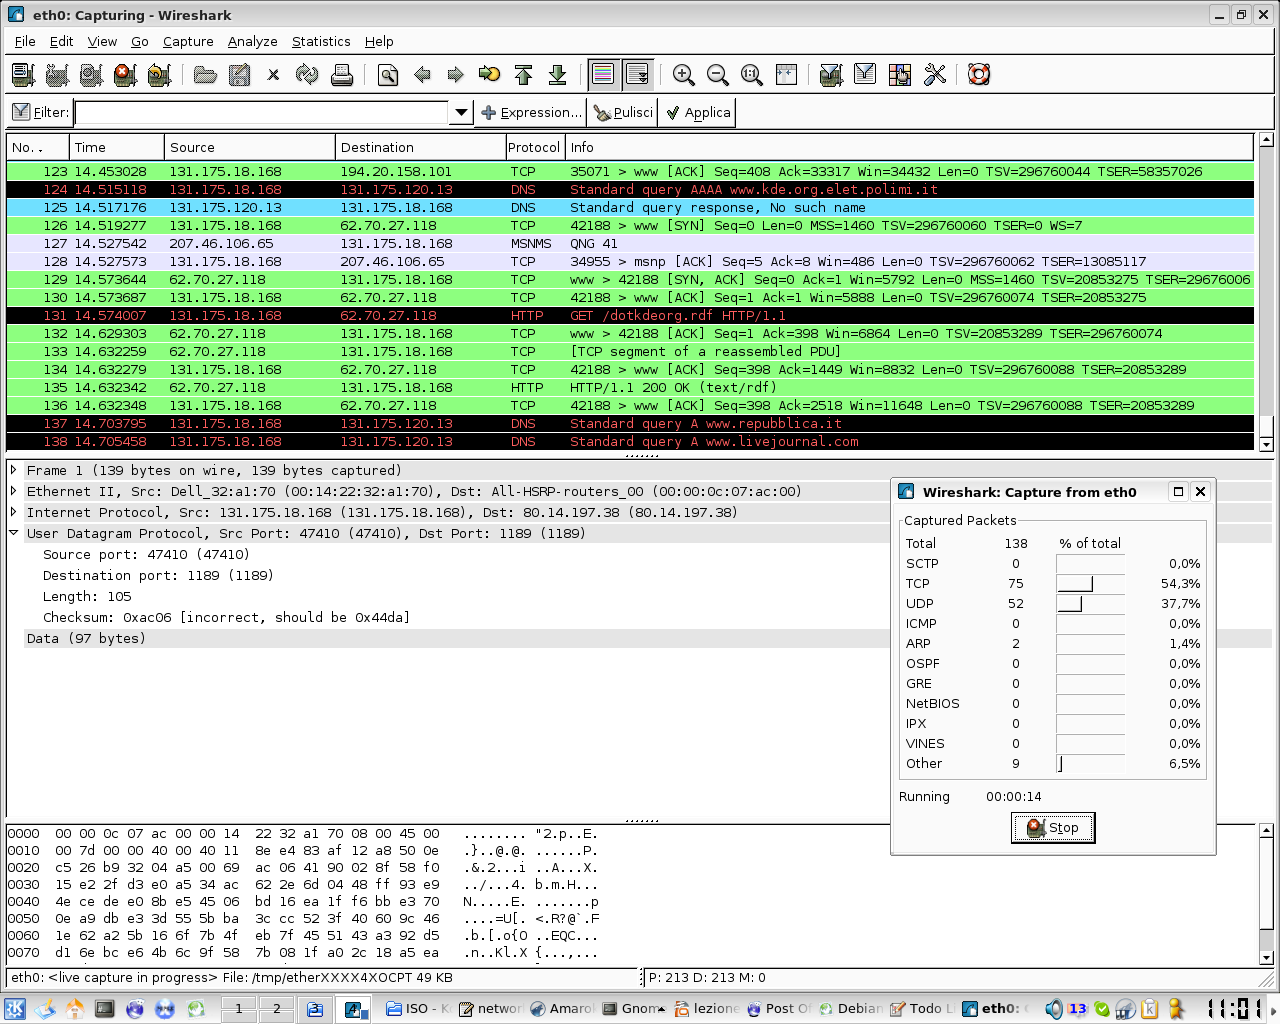
Task: Select packet 127 MSNMS QNG 41
Action: [x=630, y=243]
